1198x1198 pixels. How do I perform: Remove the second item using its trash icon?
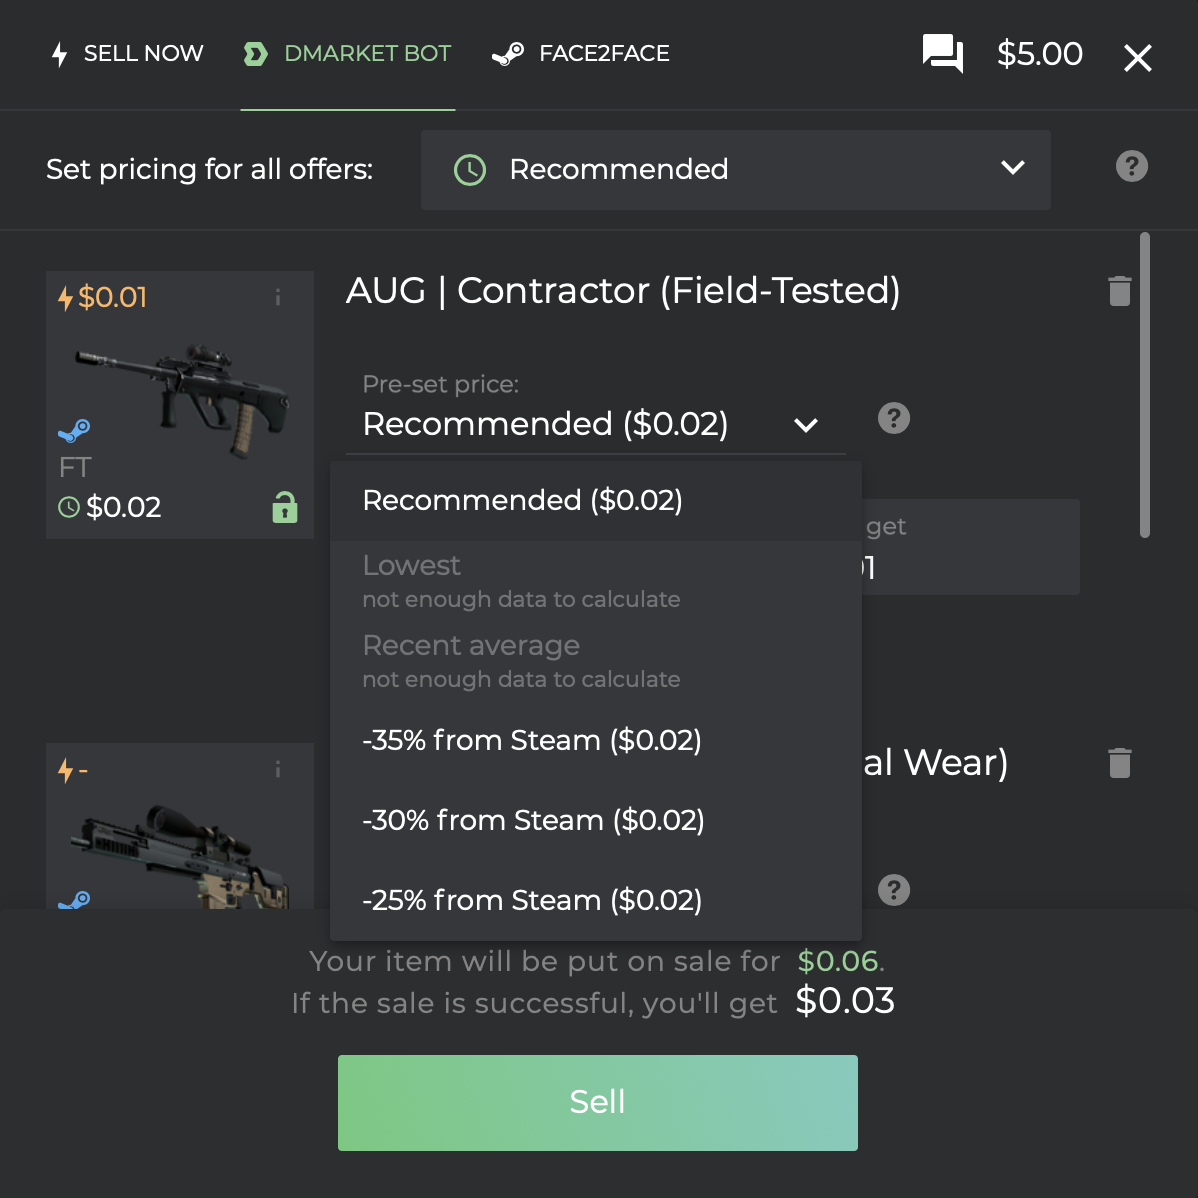point(1119,763)
